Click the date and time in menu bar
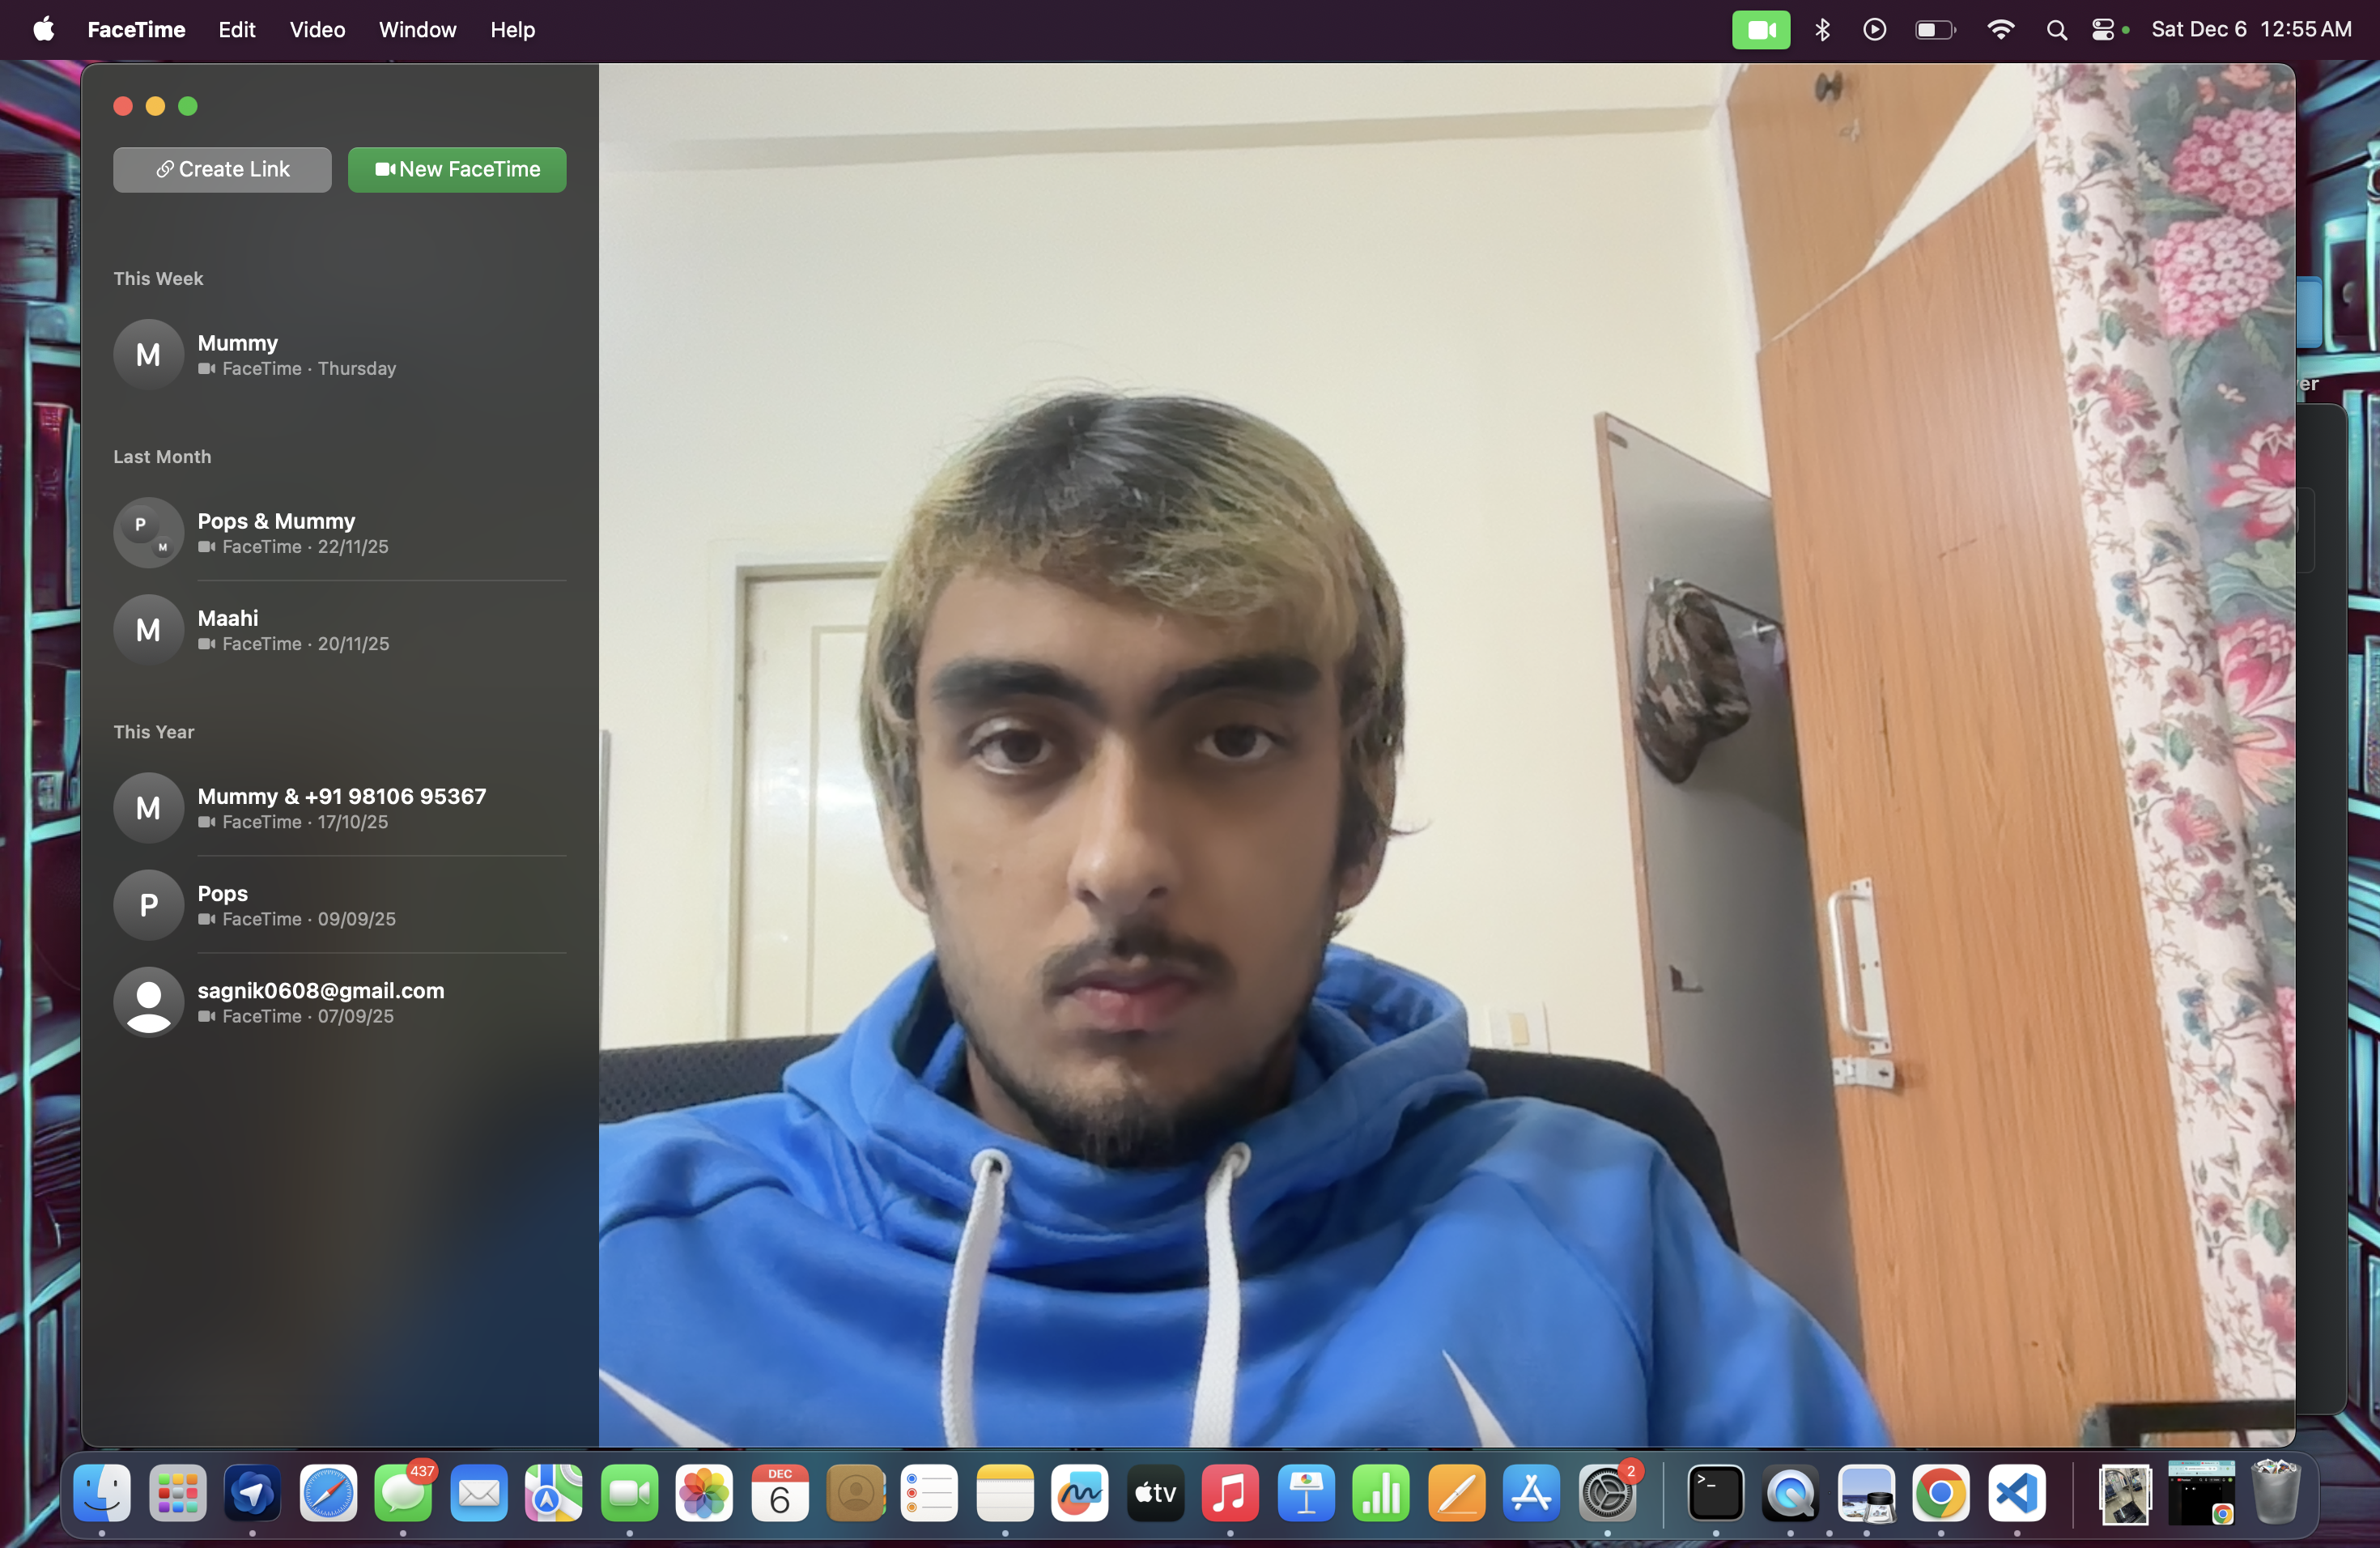 coord(2251,30)
